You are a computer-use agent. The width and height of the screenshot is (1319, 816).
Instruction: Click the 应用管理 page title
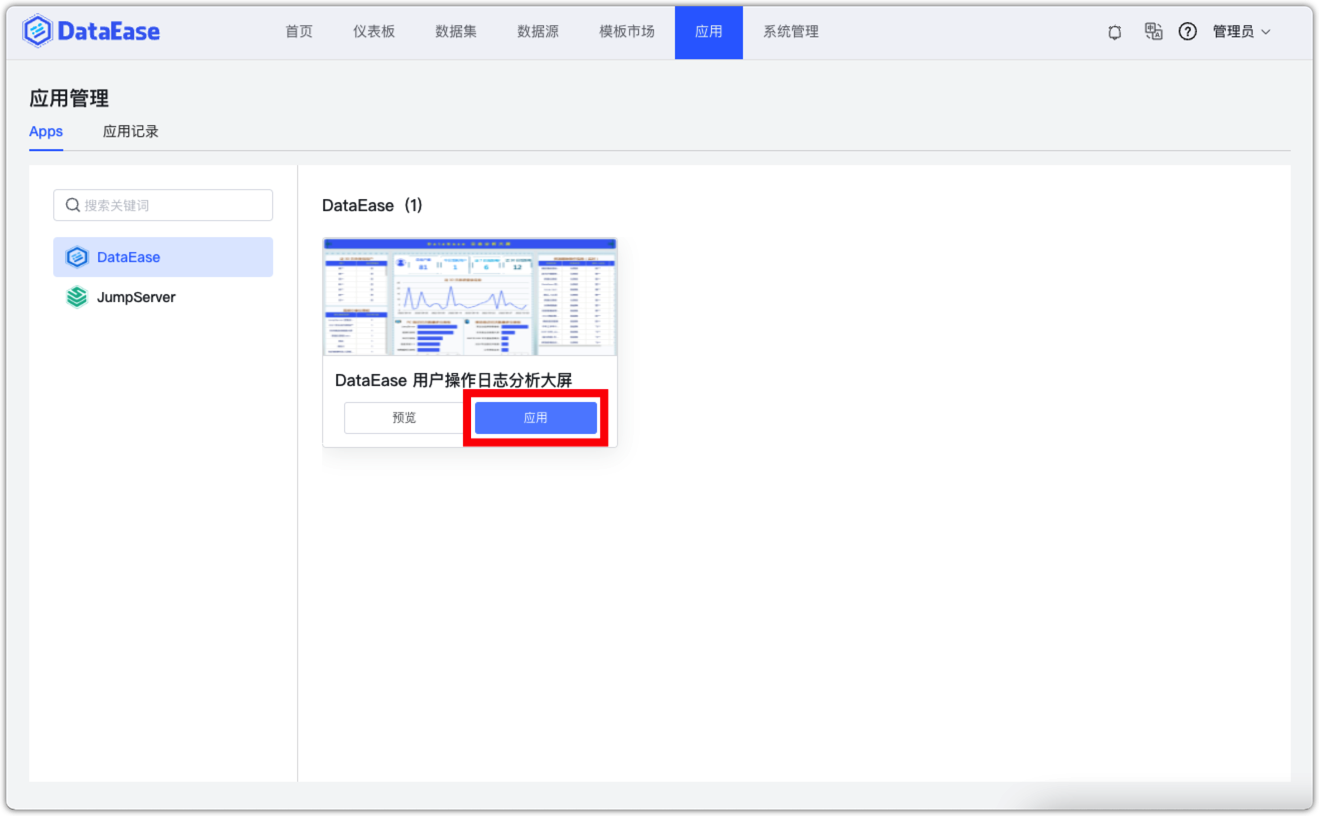tap(69, 98)
